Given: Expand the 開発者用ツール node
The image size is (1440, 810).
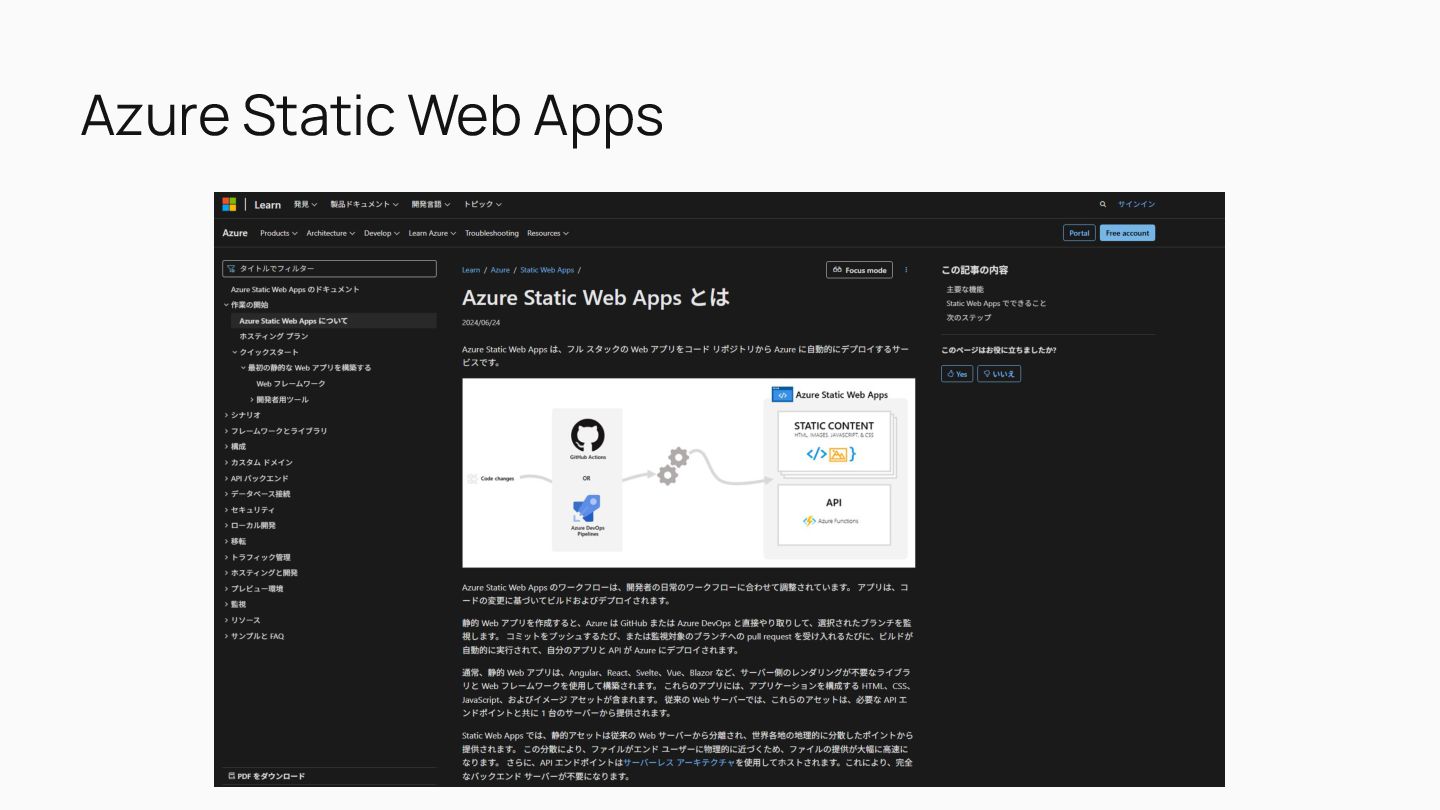Looking at the screenshot, I should 279,400.
